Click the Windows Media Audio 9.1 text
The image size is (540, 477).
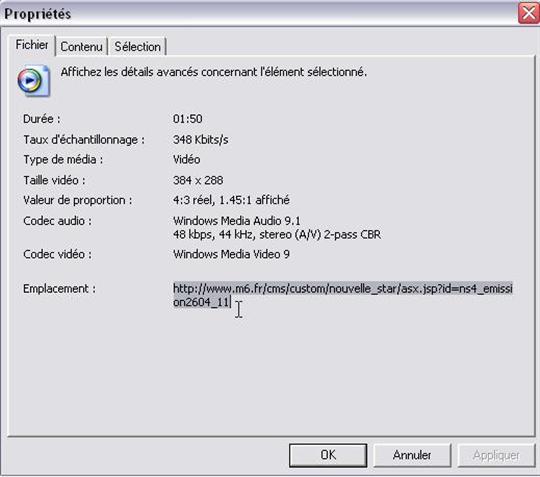point(237,220)
